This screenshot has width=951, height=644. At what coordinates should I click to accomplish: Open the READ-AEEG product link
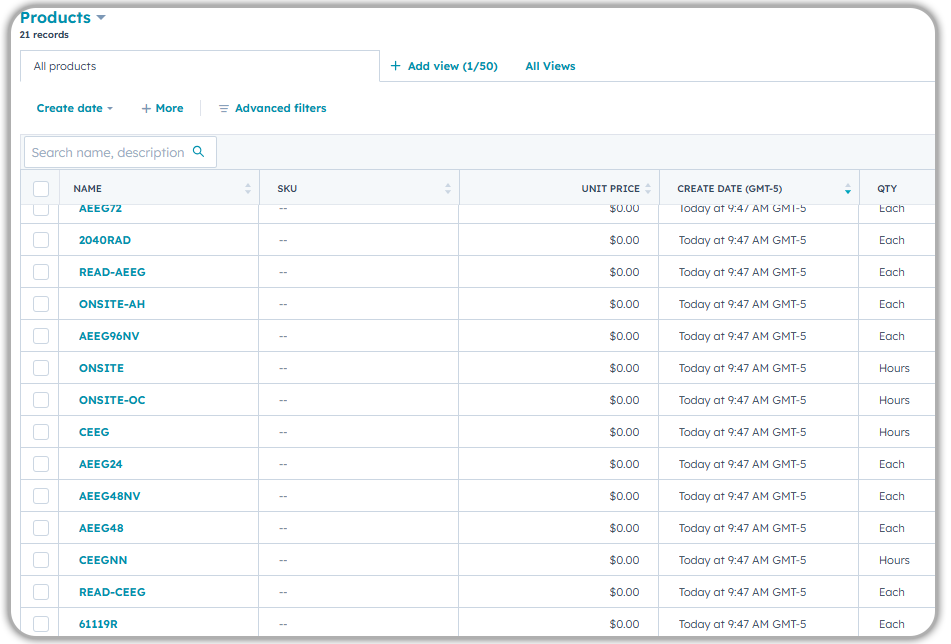112,272
